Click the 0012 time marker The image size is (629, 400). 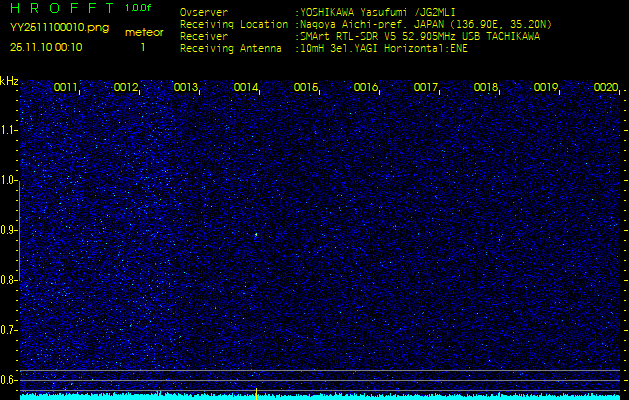click(x=126, y=87)
